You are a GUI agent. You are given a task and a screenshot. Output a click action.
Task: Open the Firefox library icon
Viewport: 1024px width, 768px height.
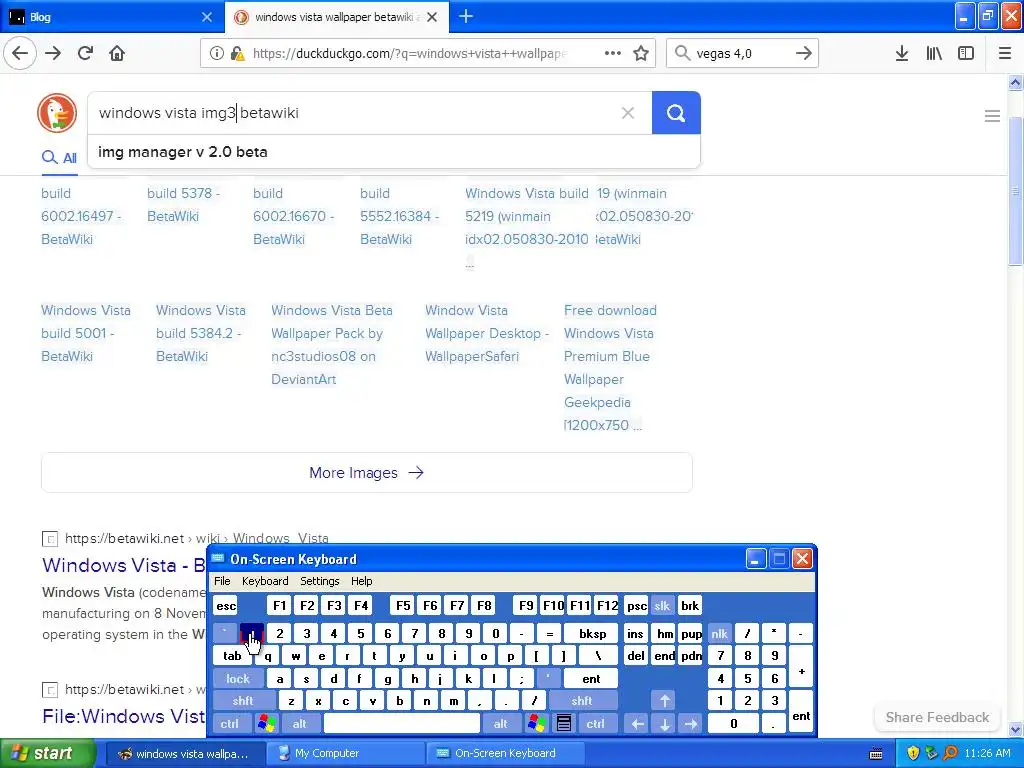(934, 53)
